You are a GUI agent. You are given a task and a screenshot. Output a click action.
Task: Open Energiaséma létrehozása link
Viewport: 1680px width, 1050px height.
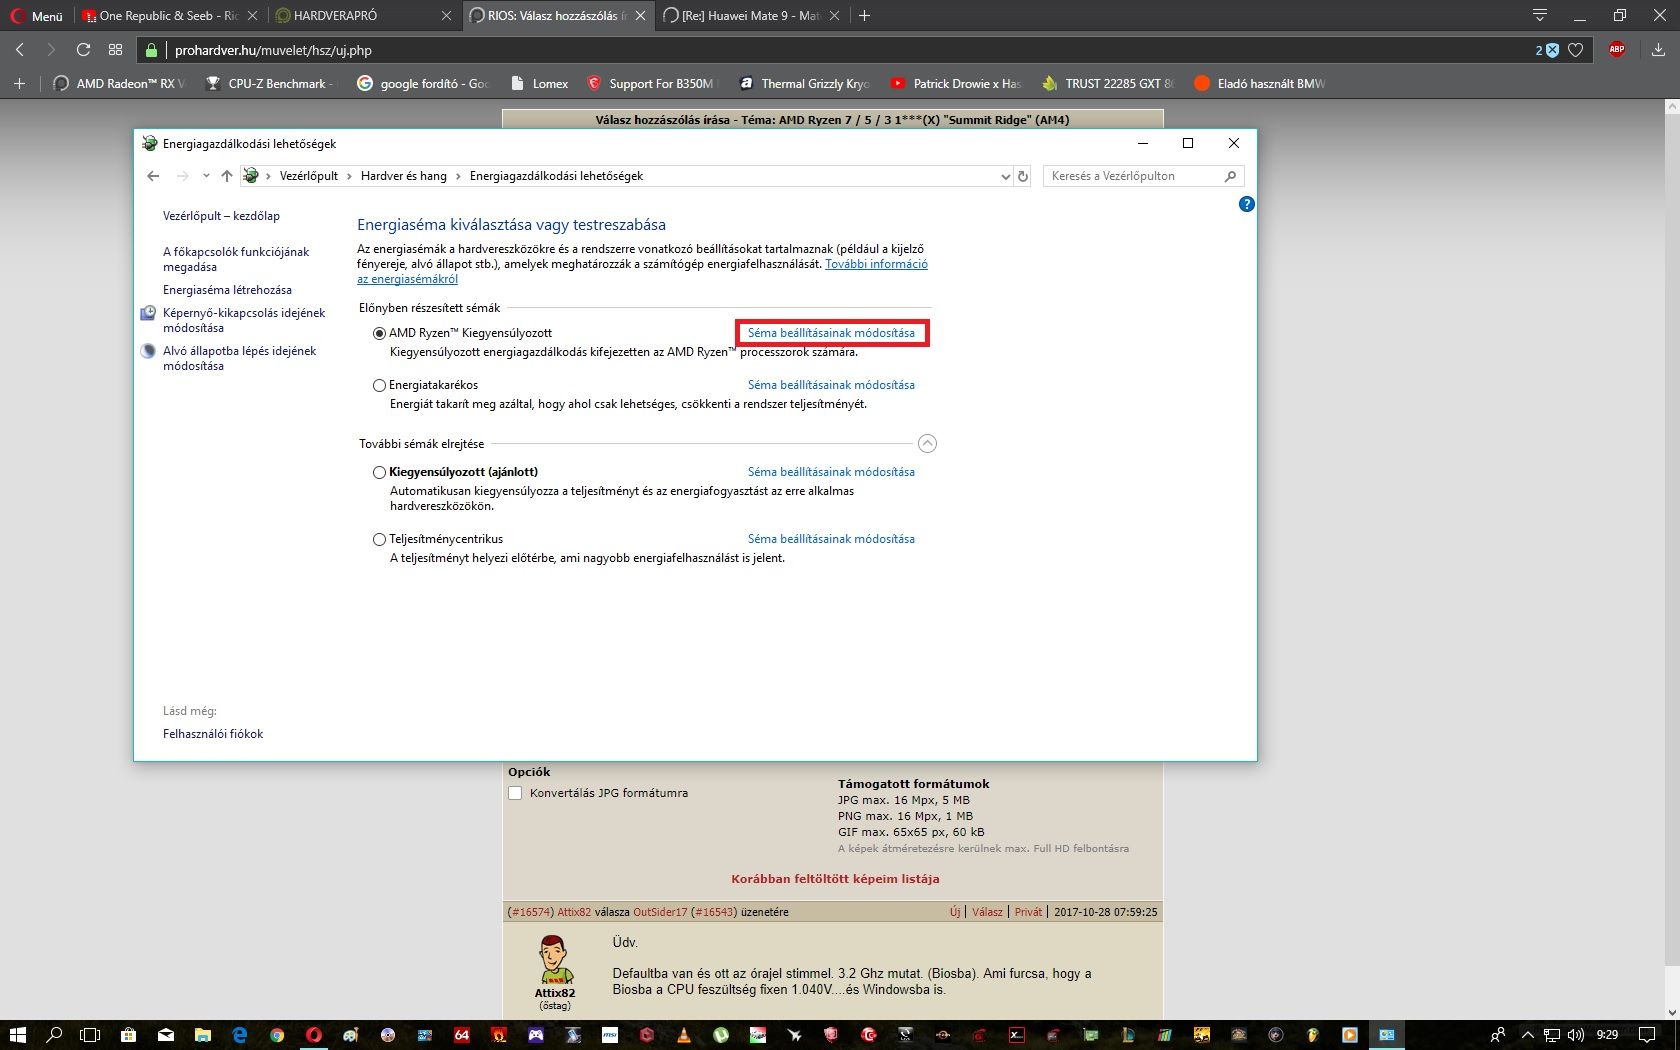[x=227, y=290]
